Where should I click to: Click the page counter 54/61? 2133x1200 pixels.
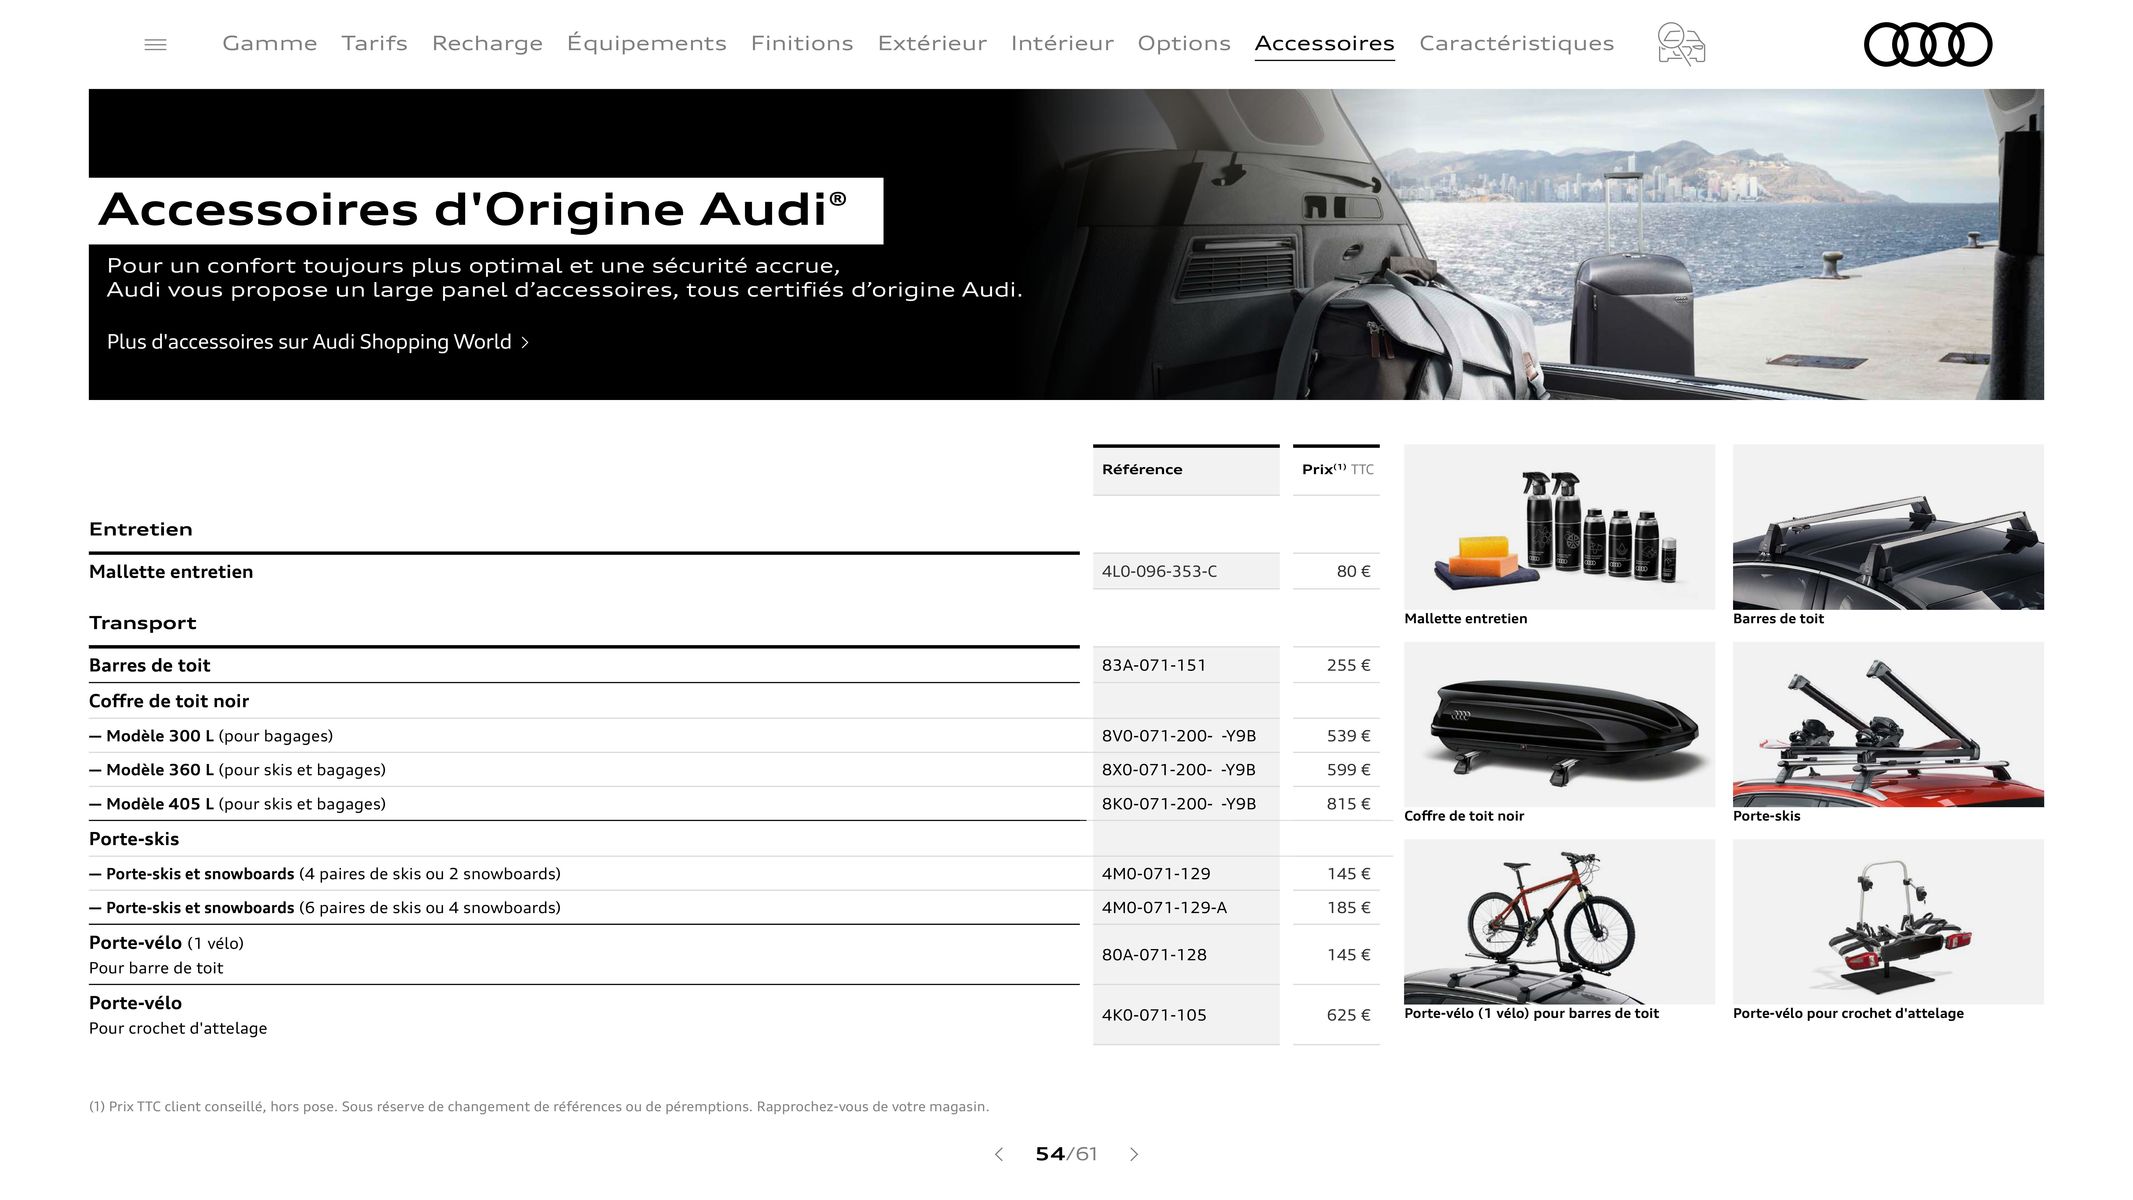1066,1154
